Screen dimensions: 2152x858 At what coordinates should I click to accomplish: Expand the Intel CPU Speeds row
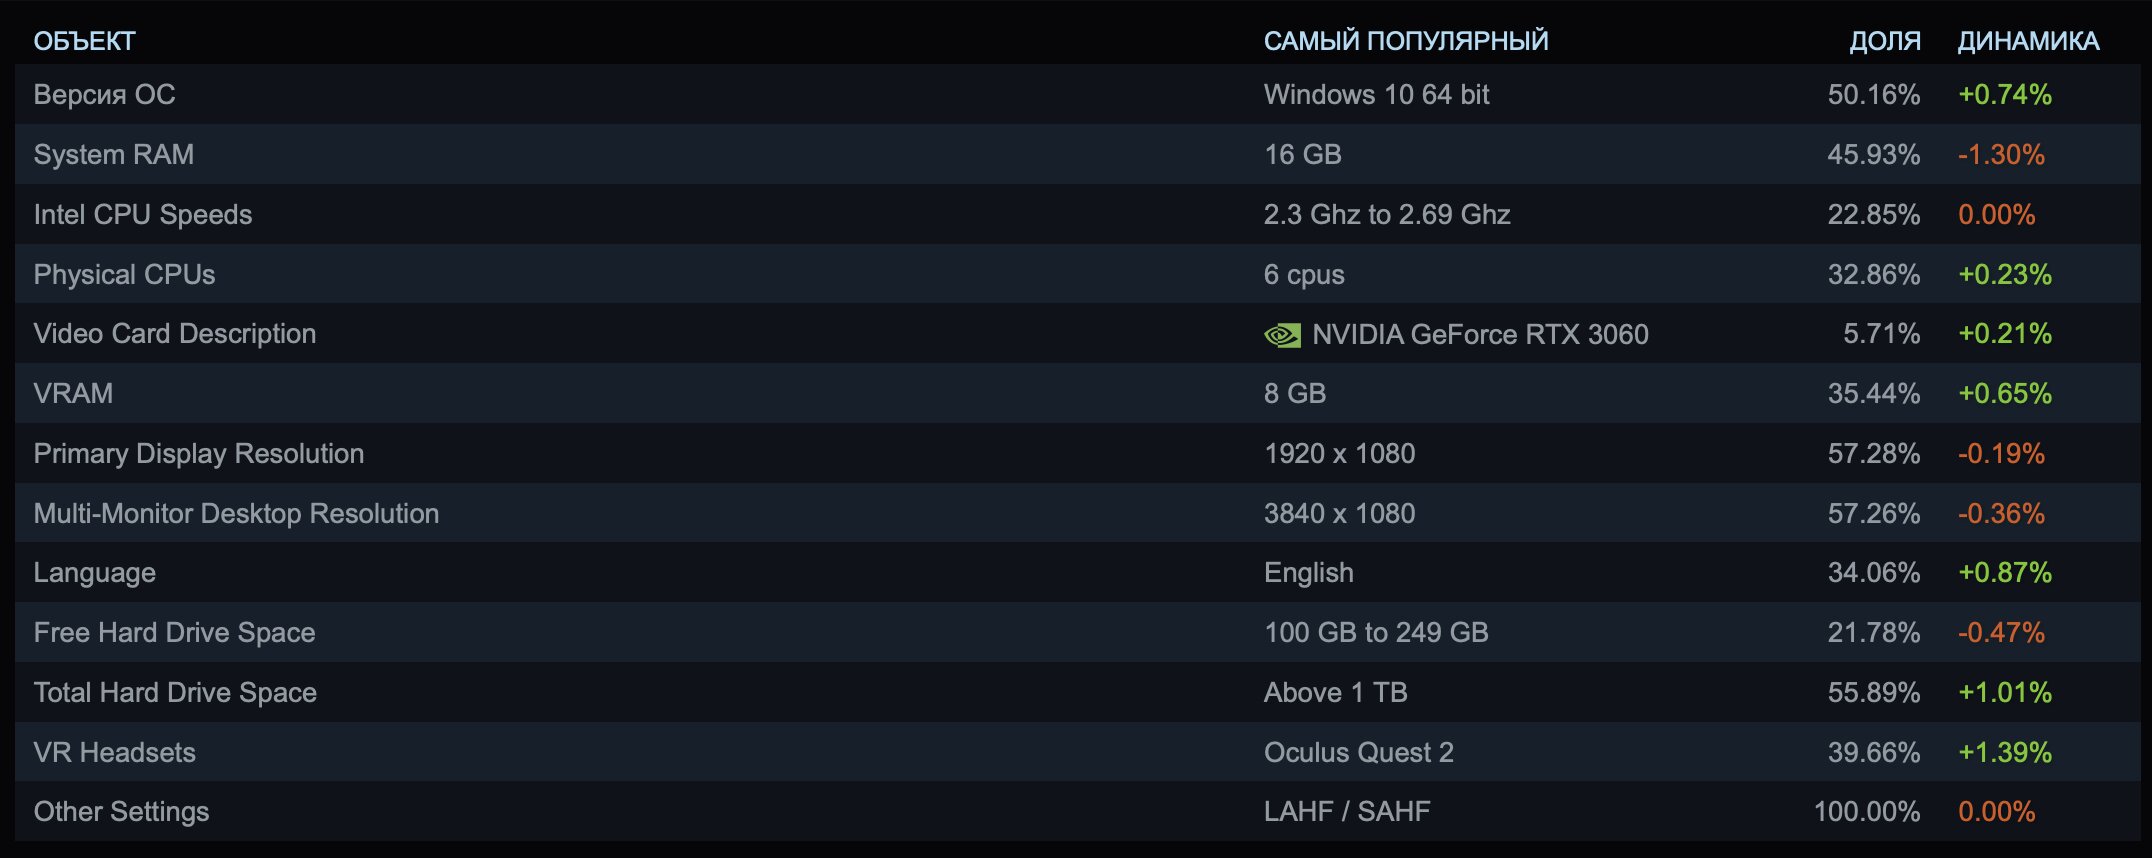pyautogui.click(x=1077, y=214)
